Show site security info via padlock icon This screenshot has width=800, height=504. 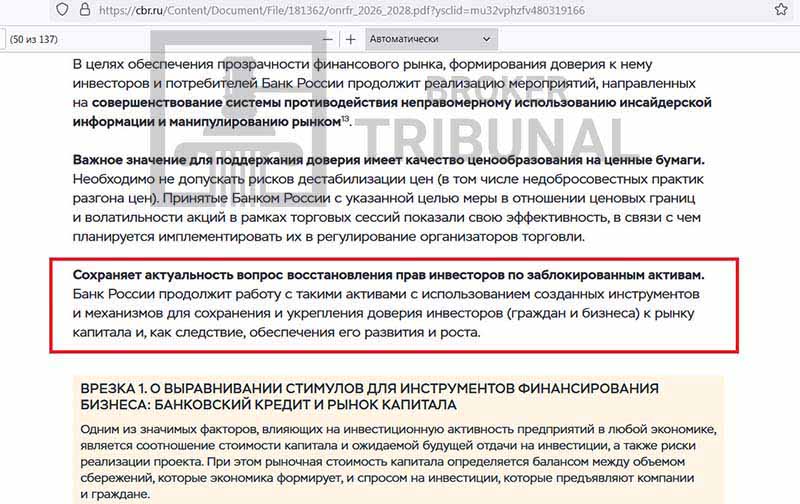pyautogui.click(x=85, y=10)
